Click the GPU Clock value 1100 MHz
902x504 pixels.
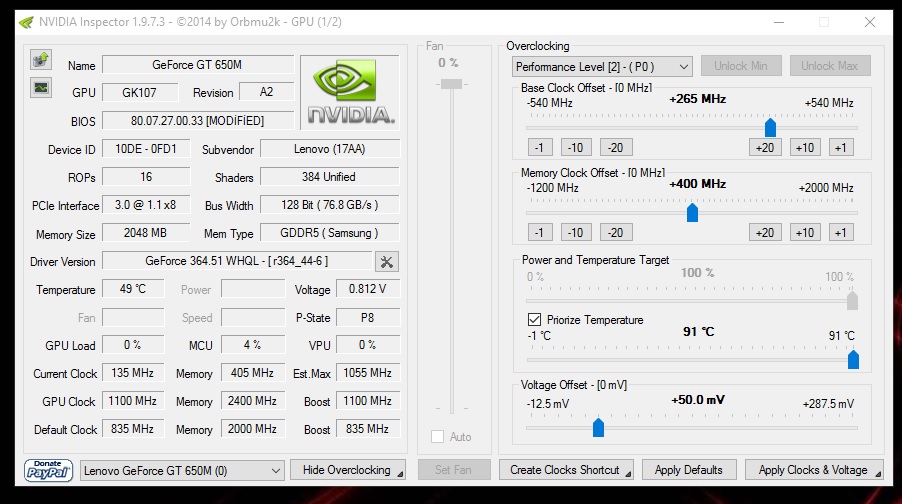tap(133, 401)
